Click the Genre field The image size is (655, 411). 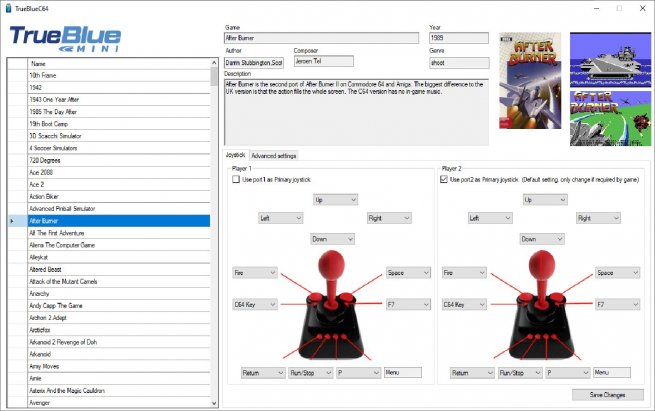(x=459, y=63)
